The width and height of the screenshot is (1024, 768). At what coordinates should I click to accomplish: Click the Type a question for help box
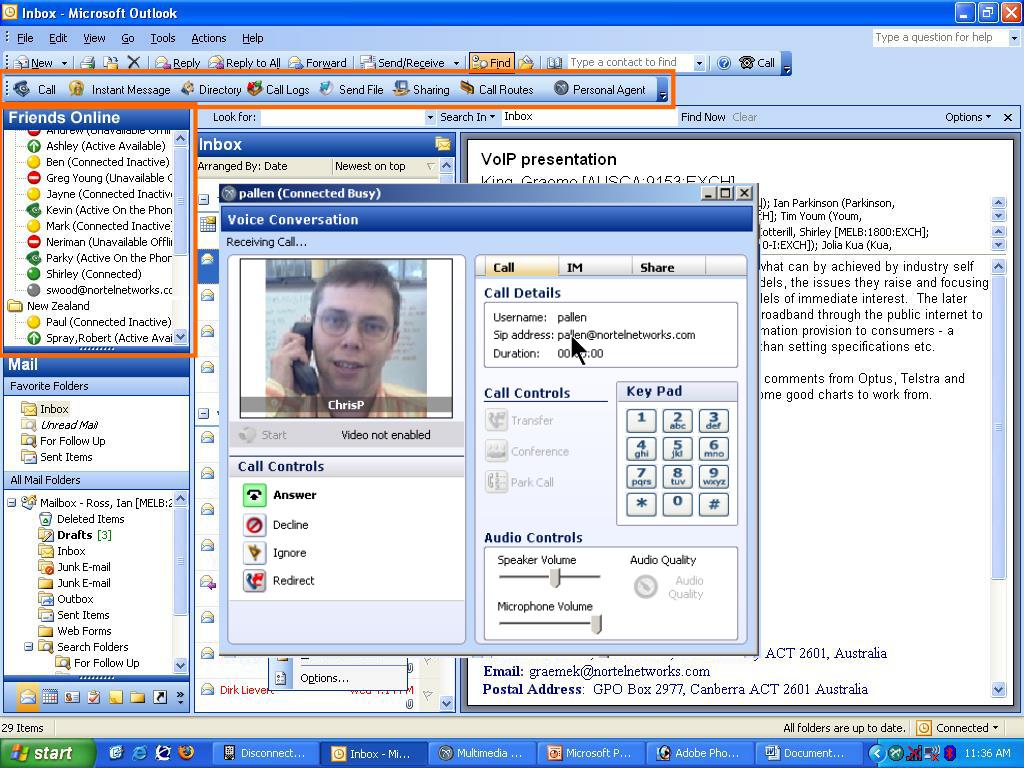tap(940, 37)
